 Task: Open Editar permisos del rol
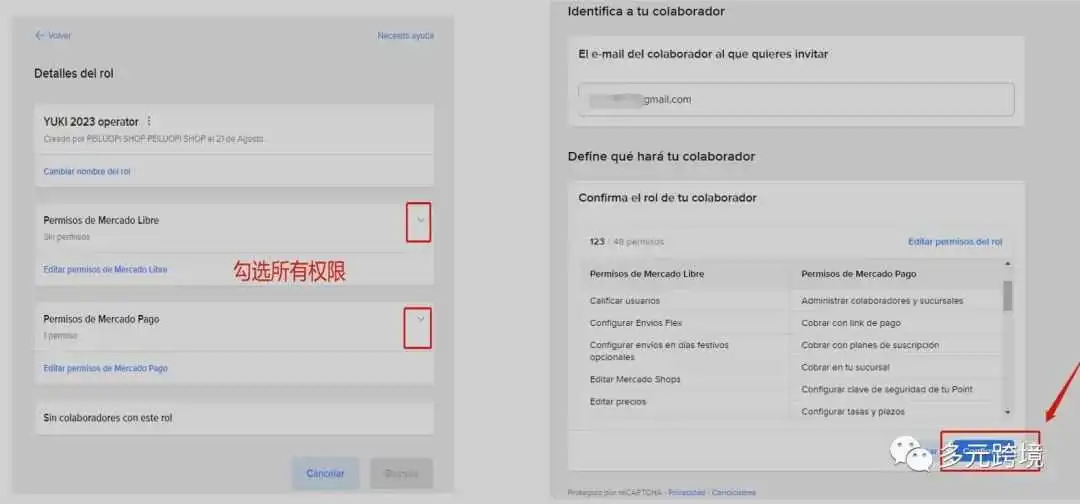[x=955, y=242]
